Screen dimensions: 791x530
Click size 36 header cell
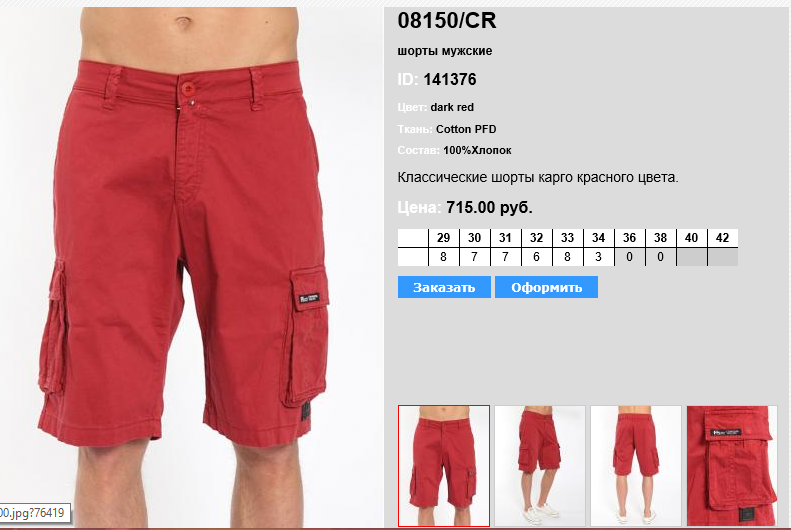click(630, 238)
